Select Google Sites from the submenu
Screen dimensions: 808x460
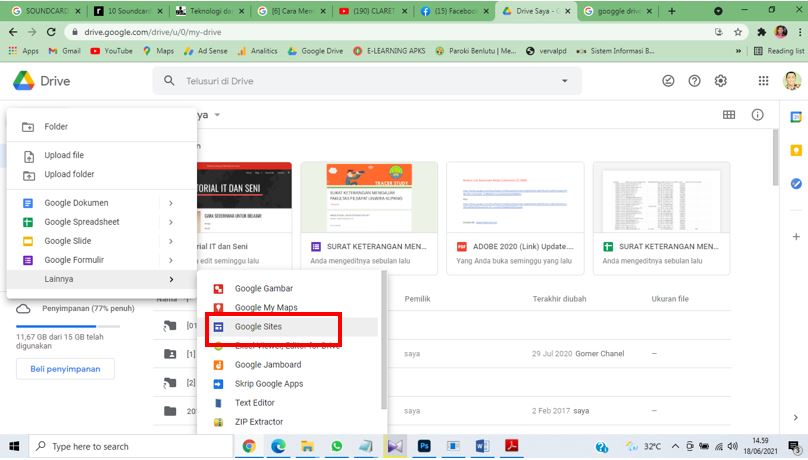pyautogui.click(x=258, y=327)
